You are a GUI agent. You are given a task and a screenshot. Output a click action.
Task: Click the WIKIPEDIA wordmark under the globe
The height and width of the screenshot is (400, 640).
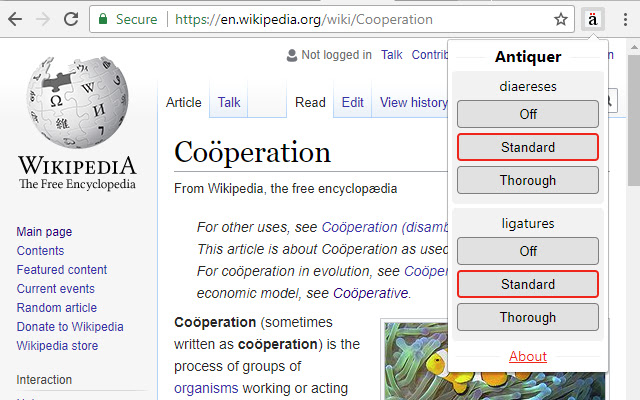pos(77,166)
